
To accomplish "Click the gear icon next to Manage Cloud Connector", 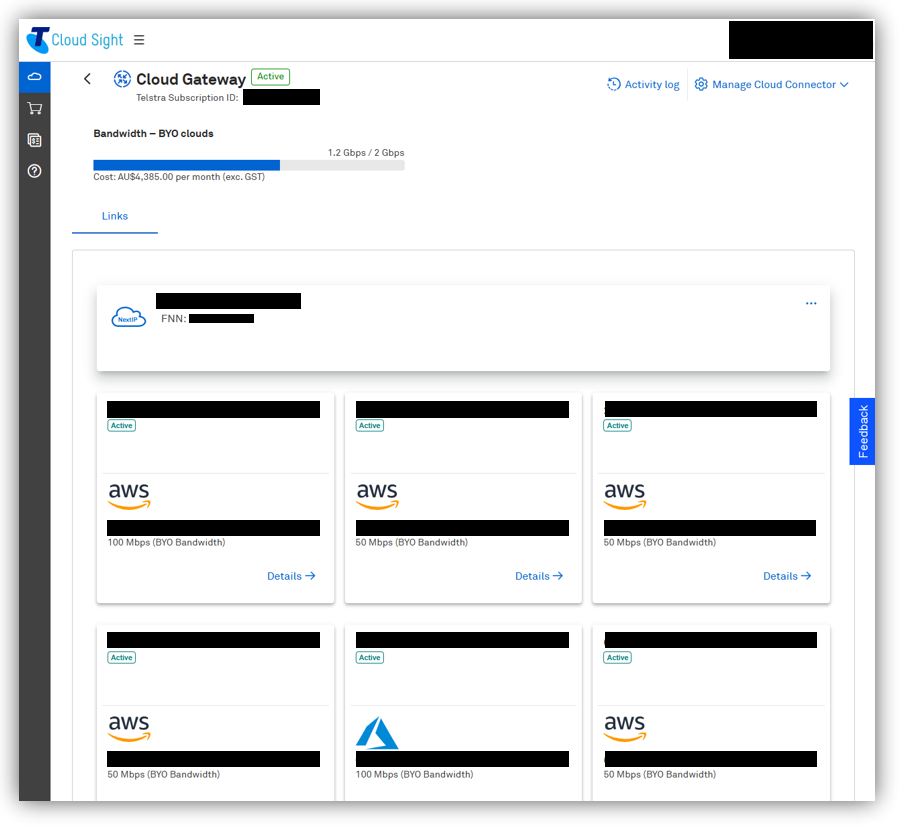I will pyautogui.click(x=701, y=85).
